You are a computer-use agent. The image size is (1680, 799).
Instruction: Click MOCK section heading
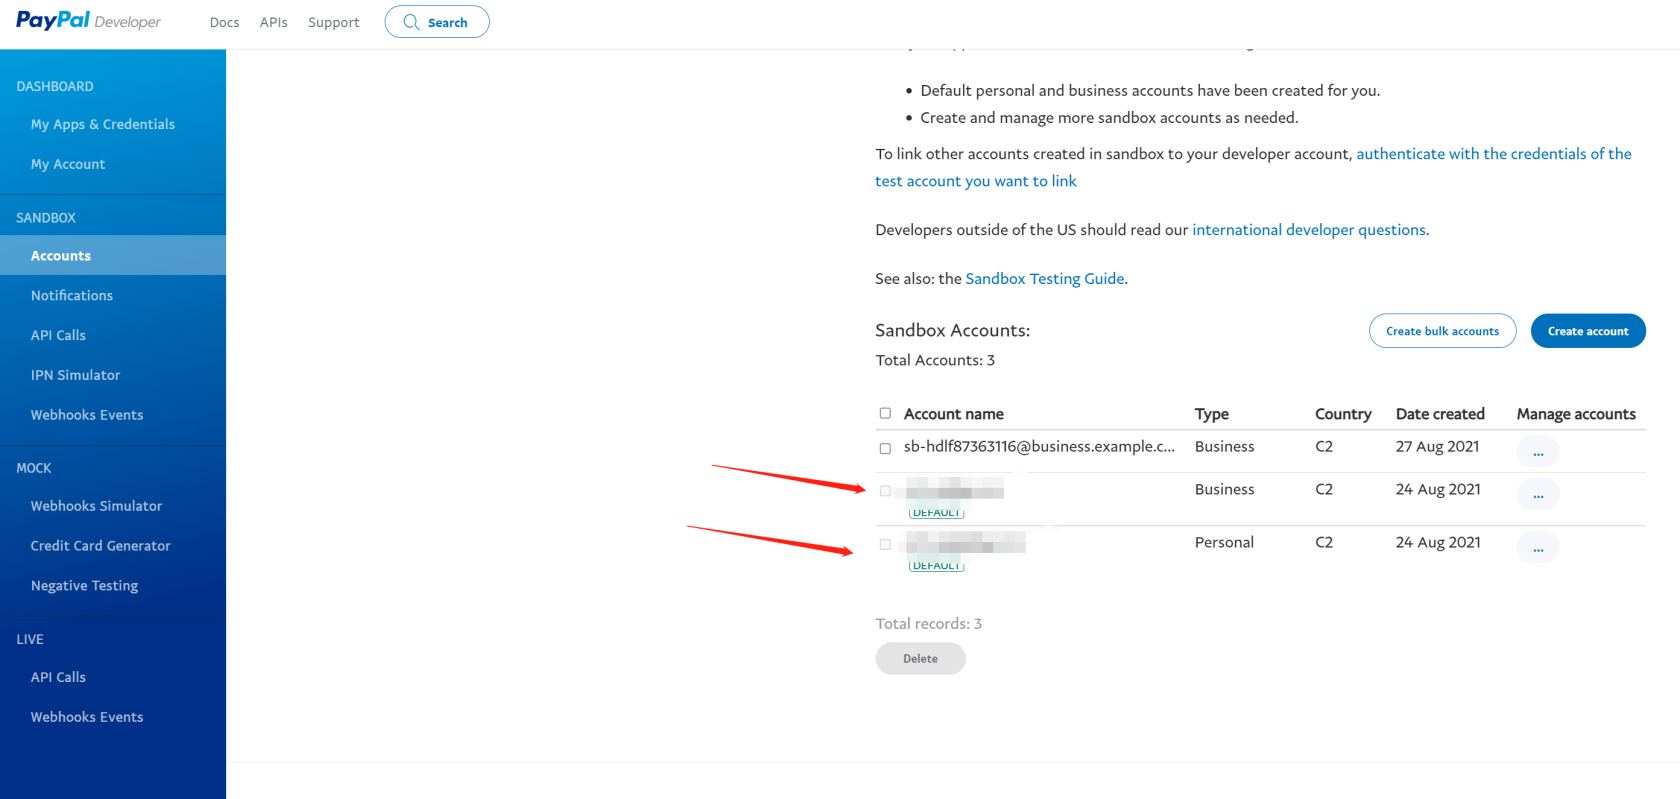(34, 468)
